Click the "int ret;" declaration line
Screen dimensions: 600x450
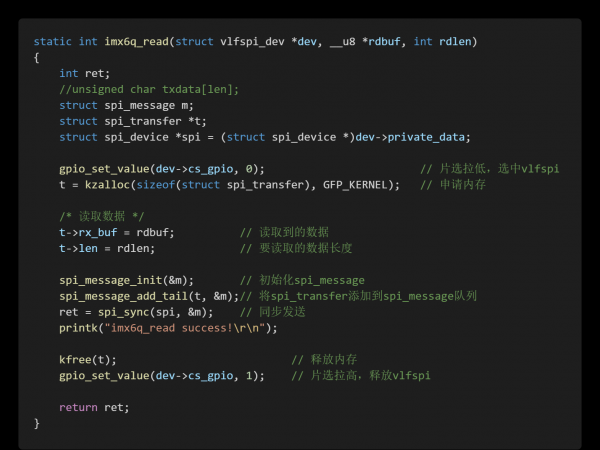[x=85, y=73]
